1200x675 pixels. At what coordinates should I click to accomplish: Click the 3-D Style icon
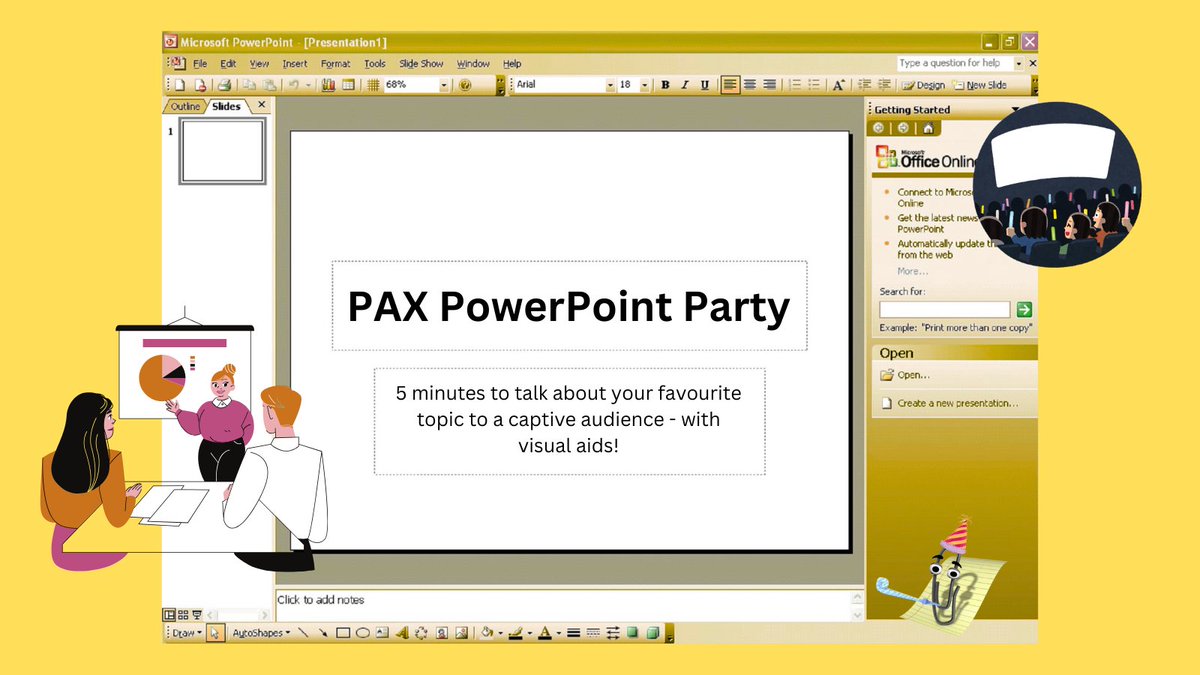(x=652, y=633)
